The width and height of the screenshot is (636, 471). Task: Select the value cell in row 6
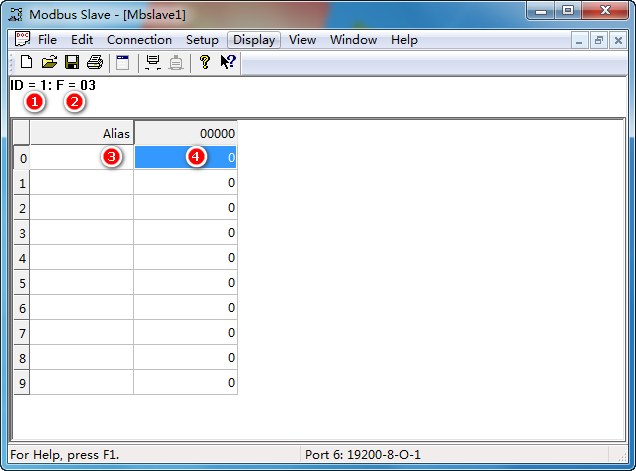[x=185, y=307]
